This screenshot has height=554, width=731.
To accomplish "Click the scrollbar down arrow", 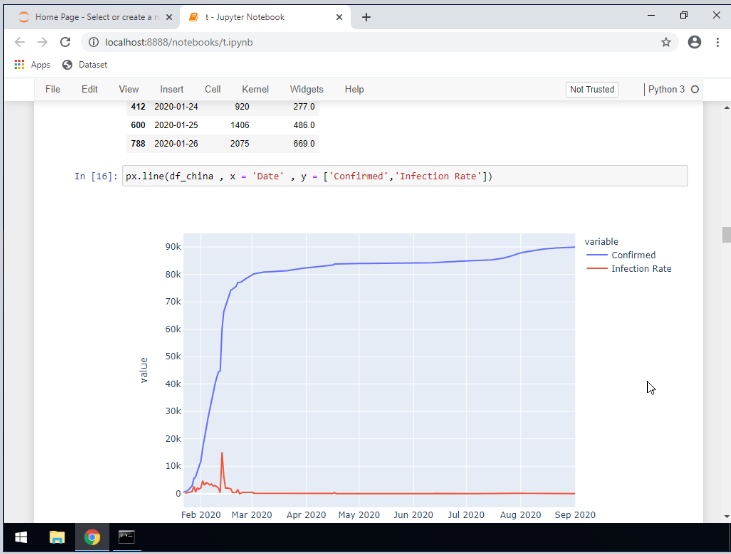I will point(726,516).
